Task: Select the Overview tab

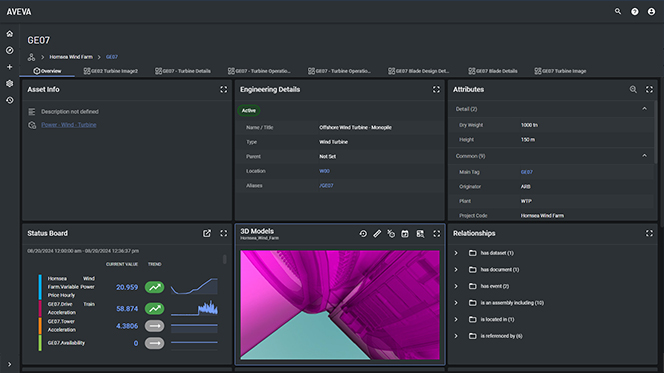Action: (47, 71)
